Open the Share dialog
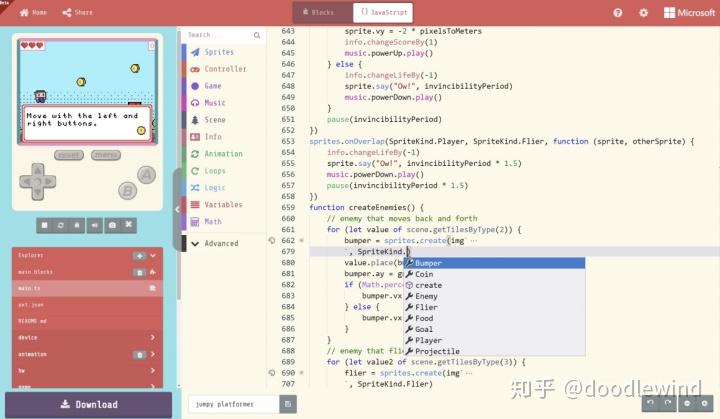720x419 pixels. [78, 12]
